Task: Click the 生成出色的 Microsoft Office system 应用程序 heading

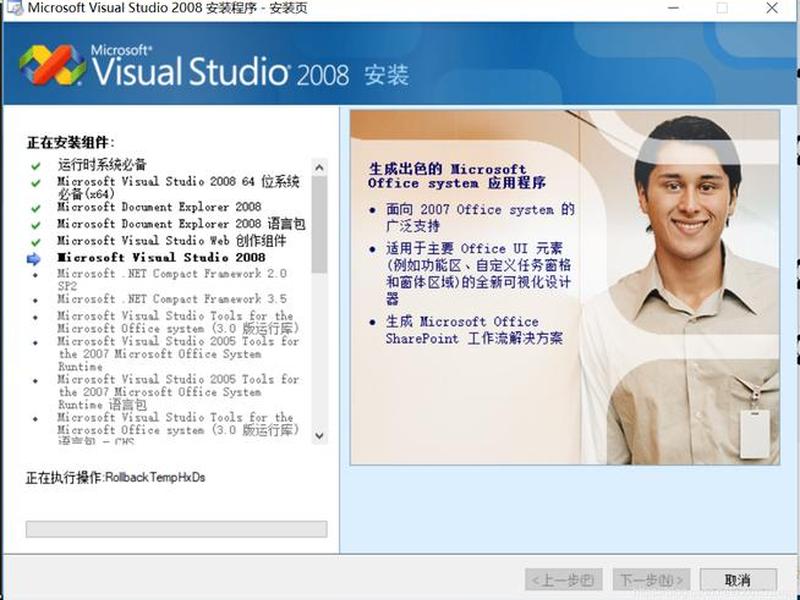Action: pos(457,176)
